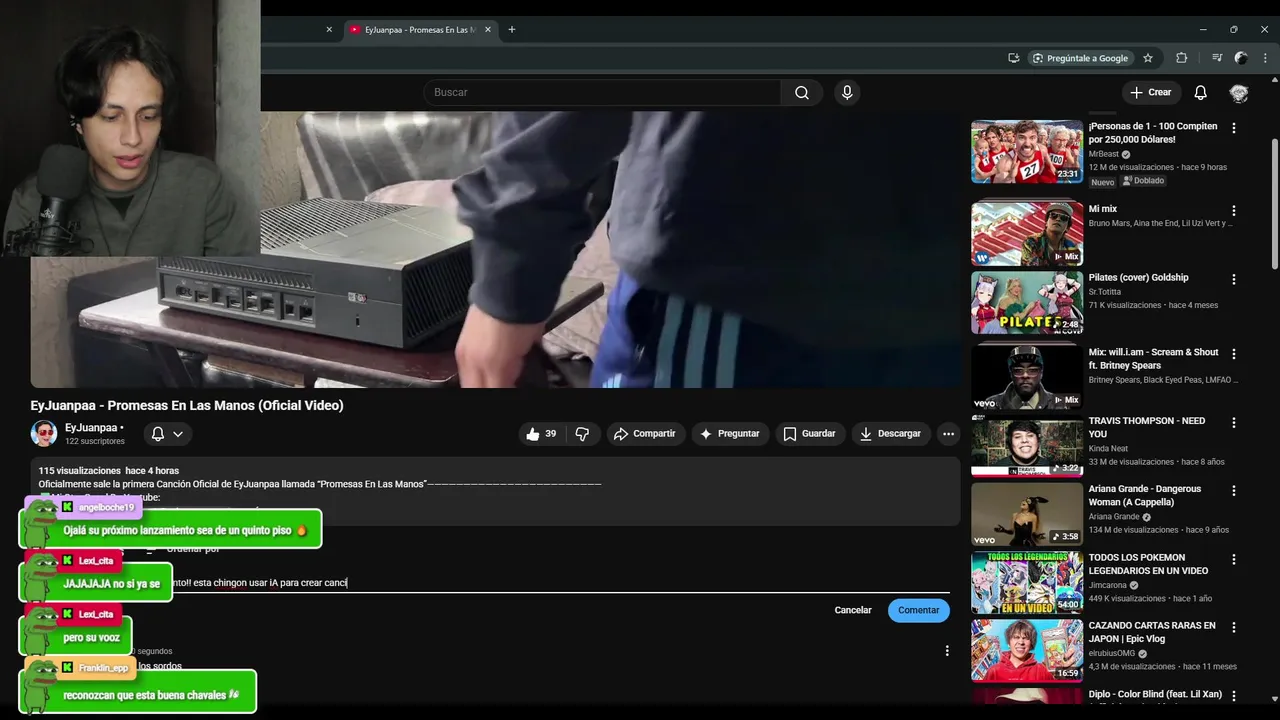
Task: Focus the Buscar search field
Action: click(602, 92)
